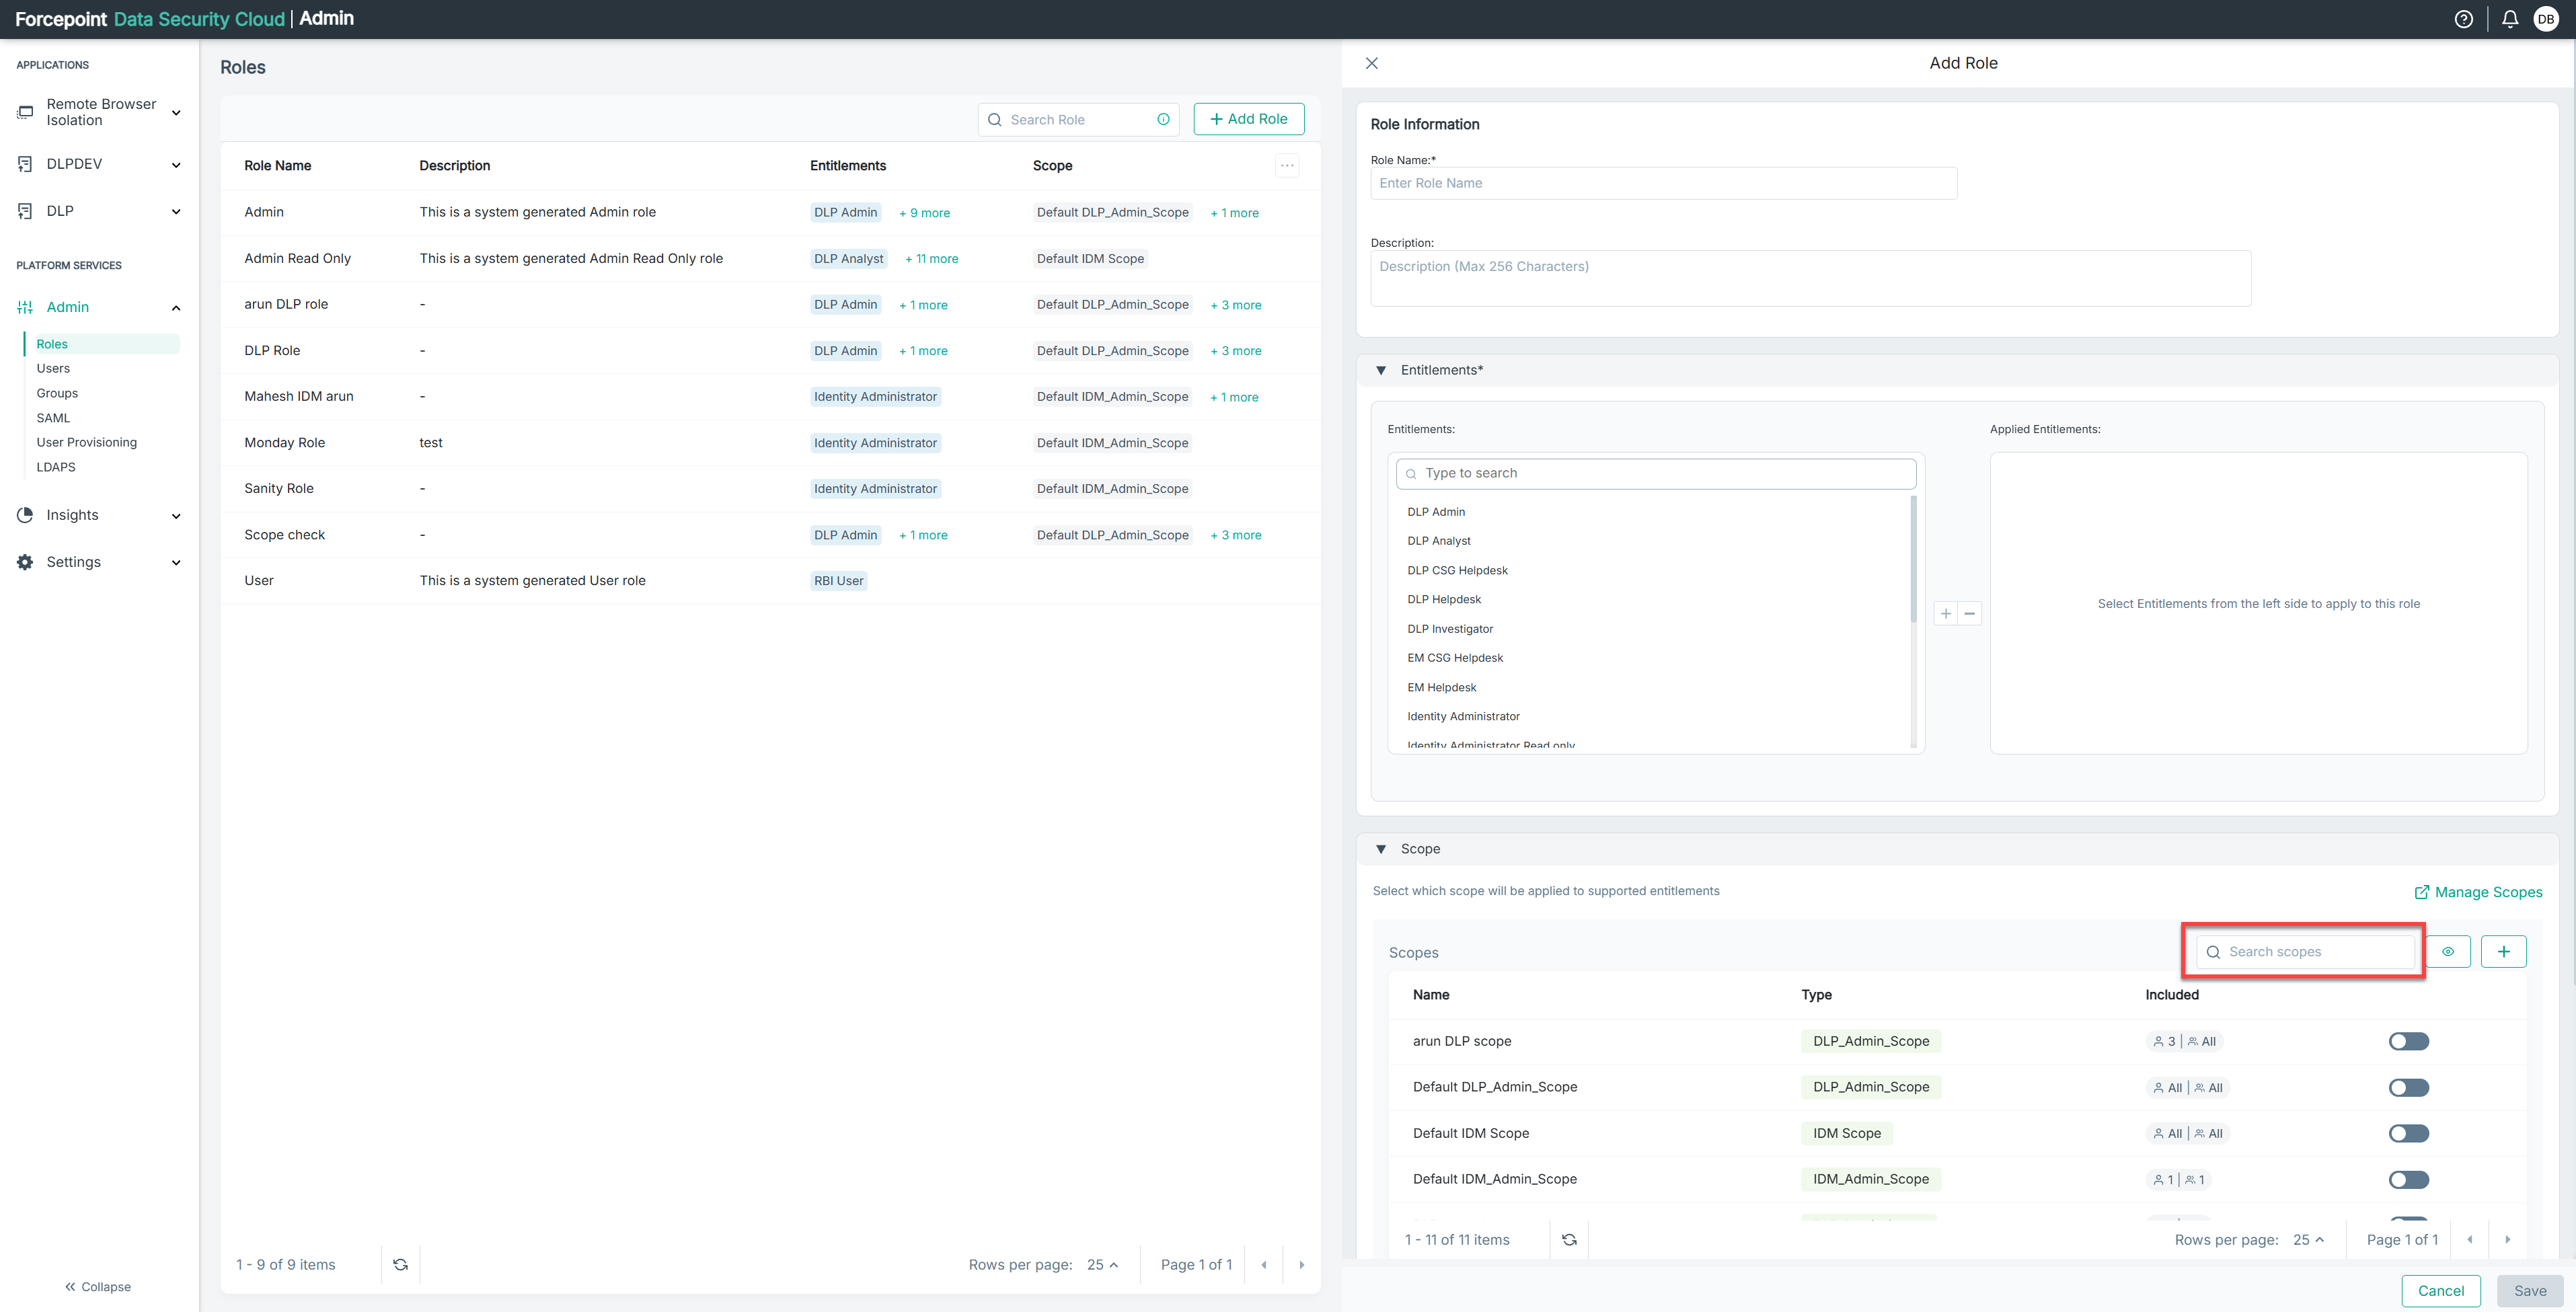Open the scopes rows per page dropdown
The image size is (2576, 1312).
[x=2308, y=1239]
